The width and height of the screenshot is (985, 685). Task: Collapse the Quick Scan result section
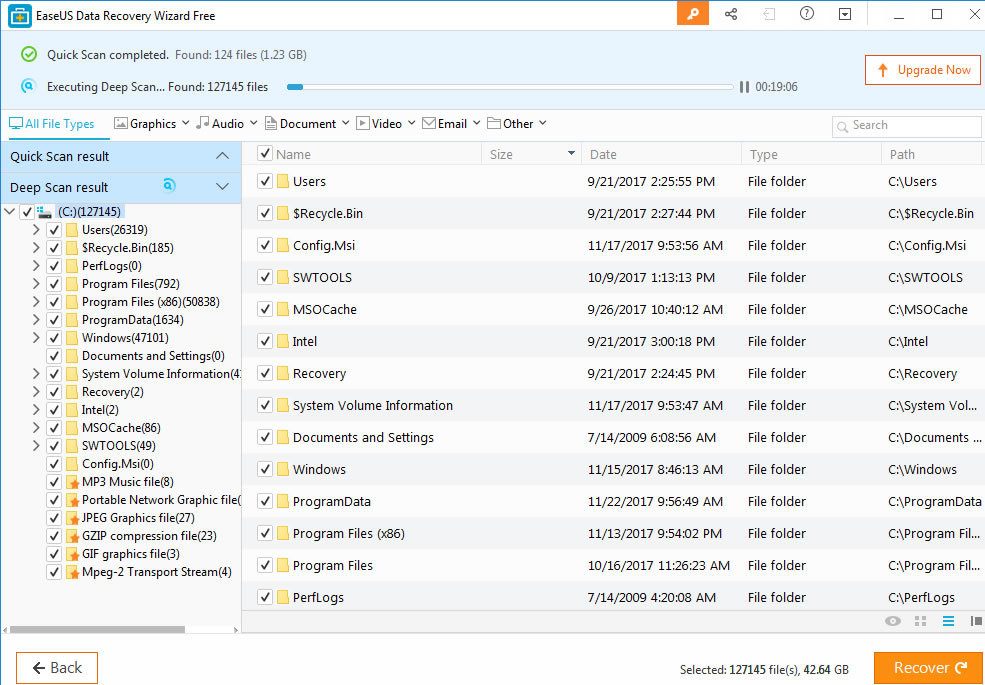222,156
